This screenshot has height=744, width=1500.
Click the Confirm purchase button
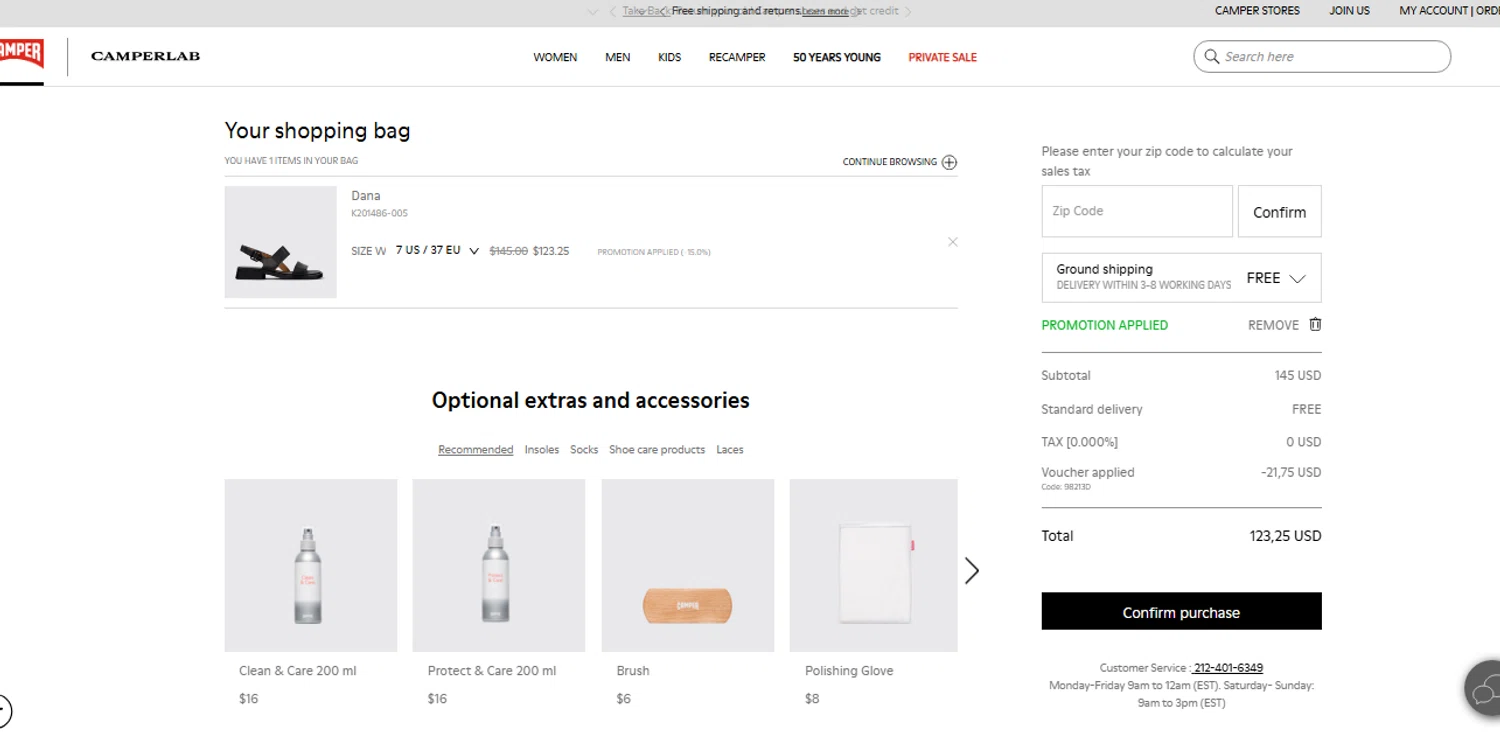pyautogui.click(x=1181, y=612)
